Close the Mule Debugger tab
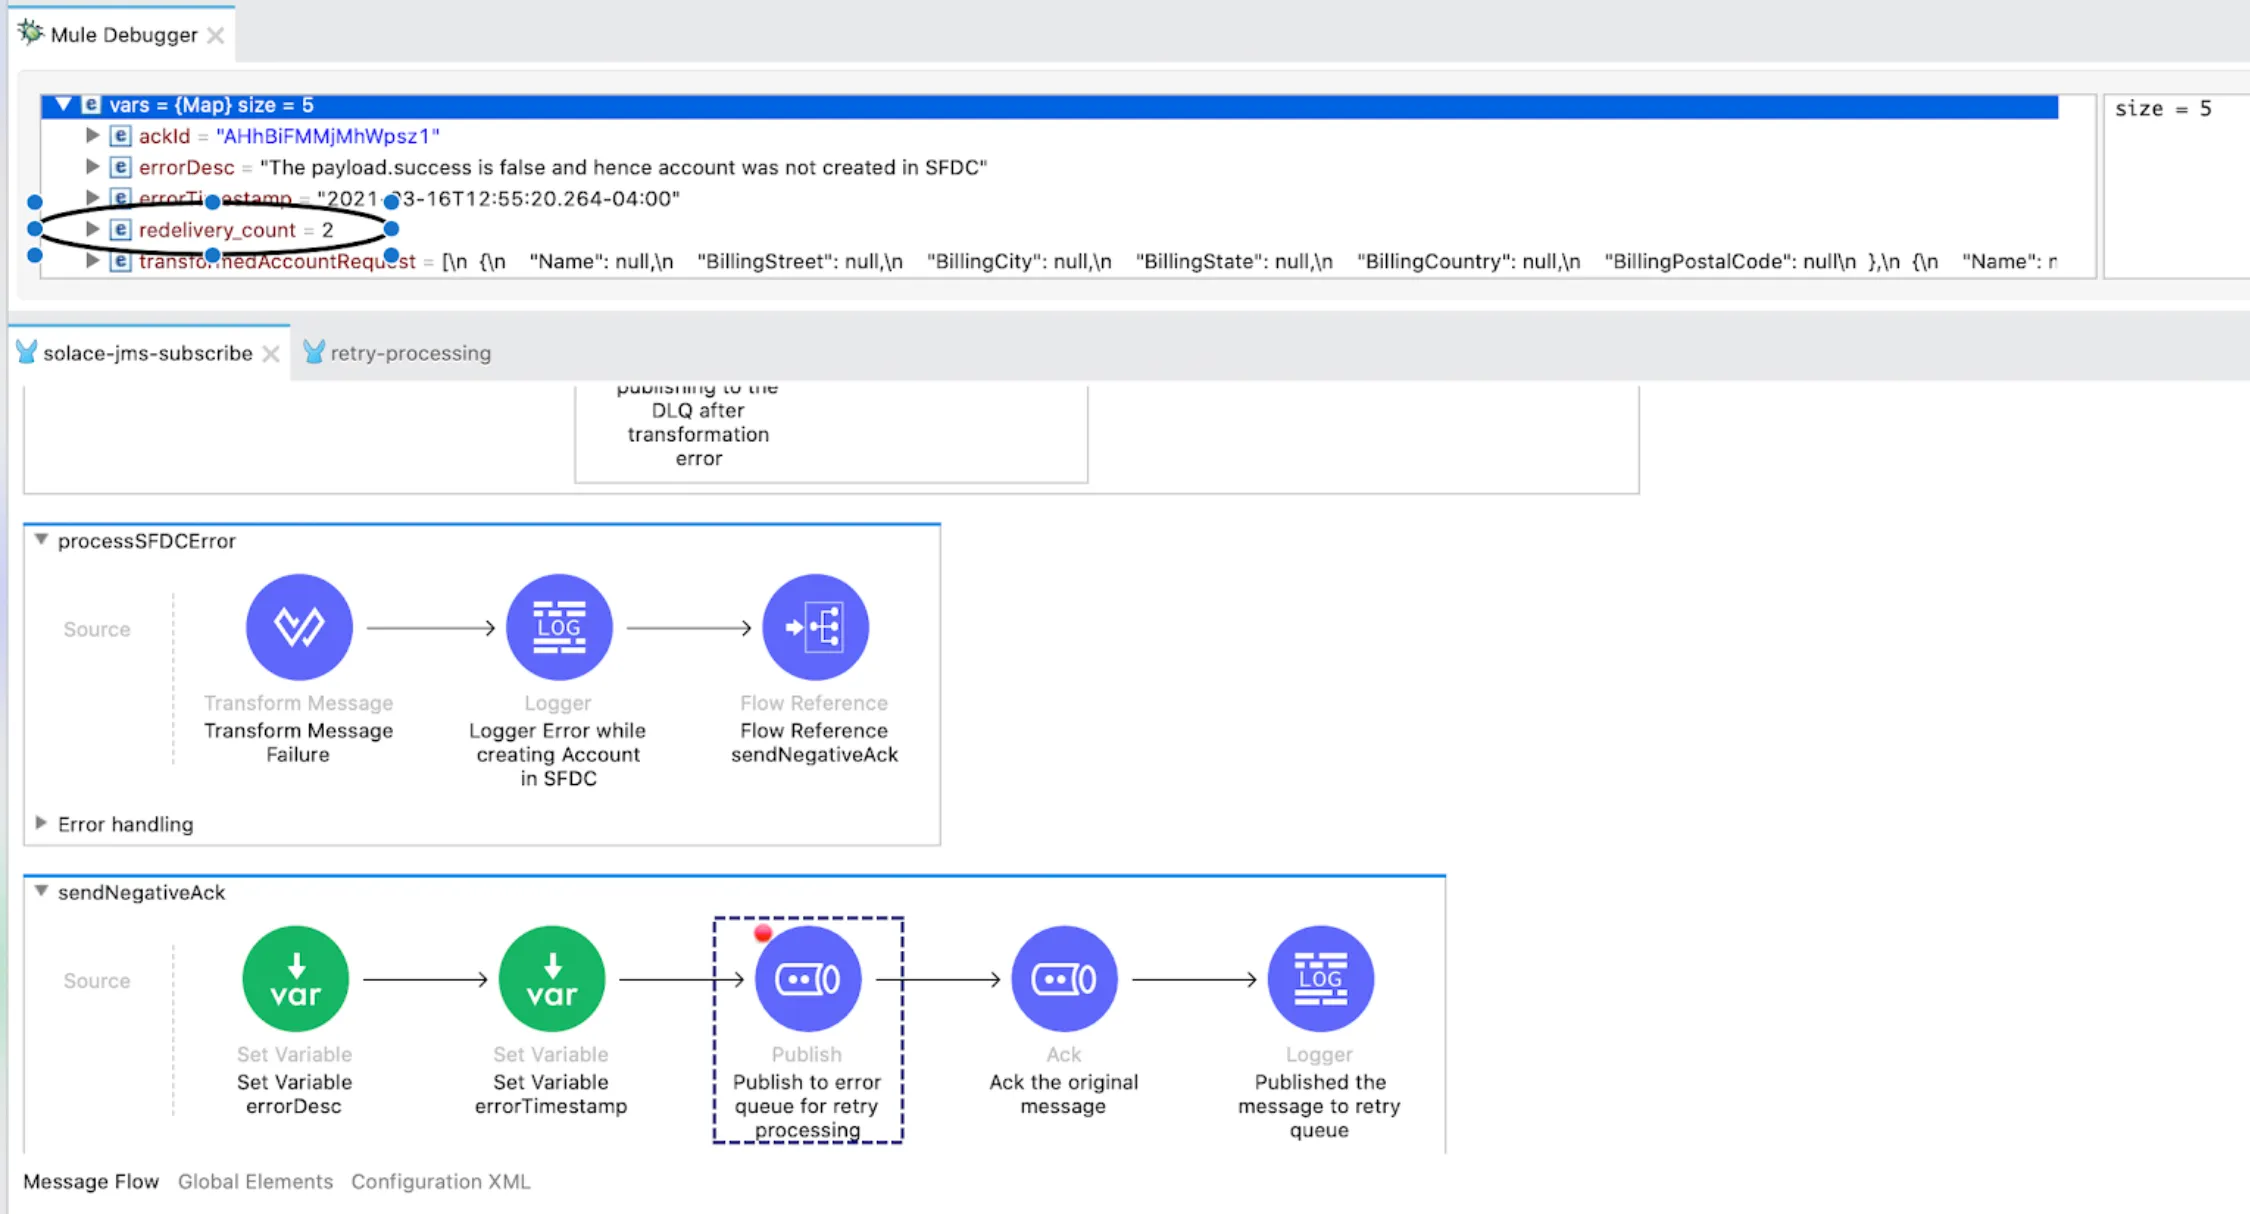The image size is (2250, 1214). [x=215, y=35]
